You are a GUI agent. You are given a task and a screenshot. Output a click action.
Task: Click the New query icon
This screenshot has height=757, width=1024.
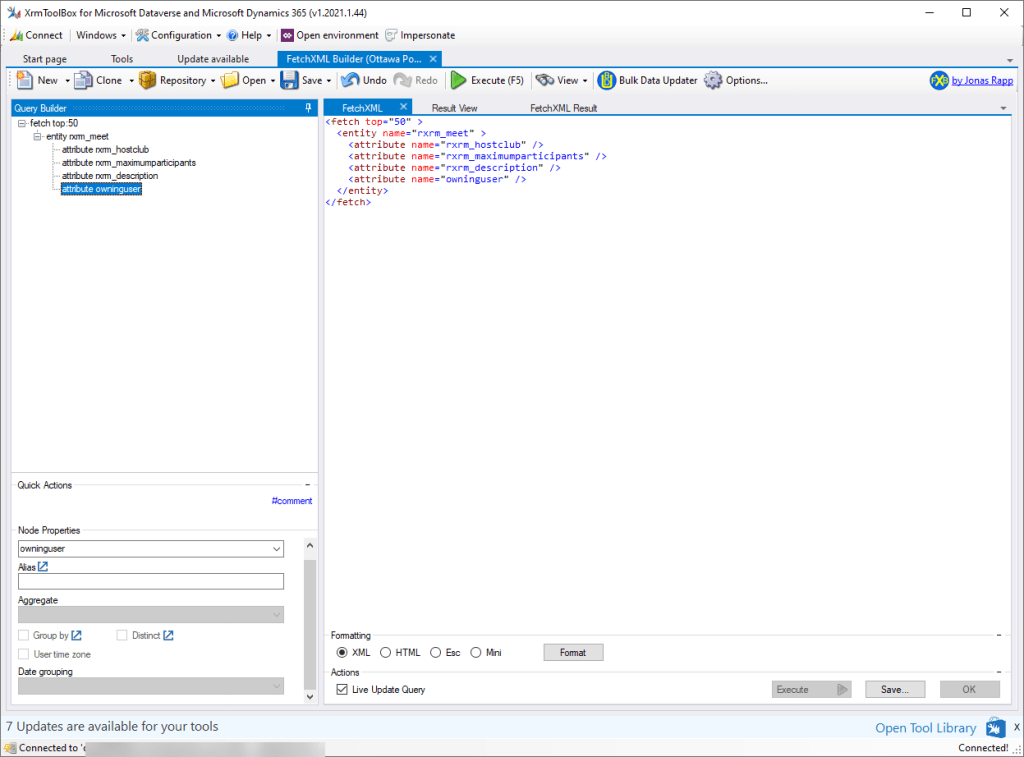pyautogui.click(x=24, y=80)
